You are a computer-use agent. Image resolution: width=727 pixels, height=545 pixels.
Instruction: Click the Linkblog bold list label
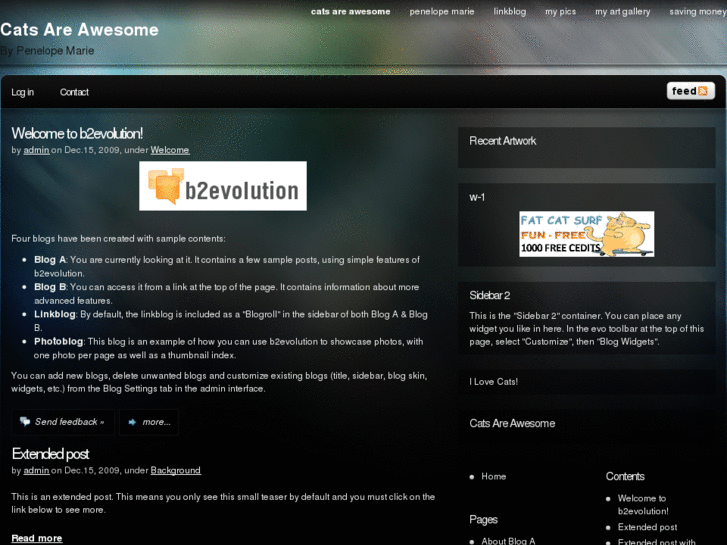point(55,314)
